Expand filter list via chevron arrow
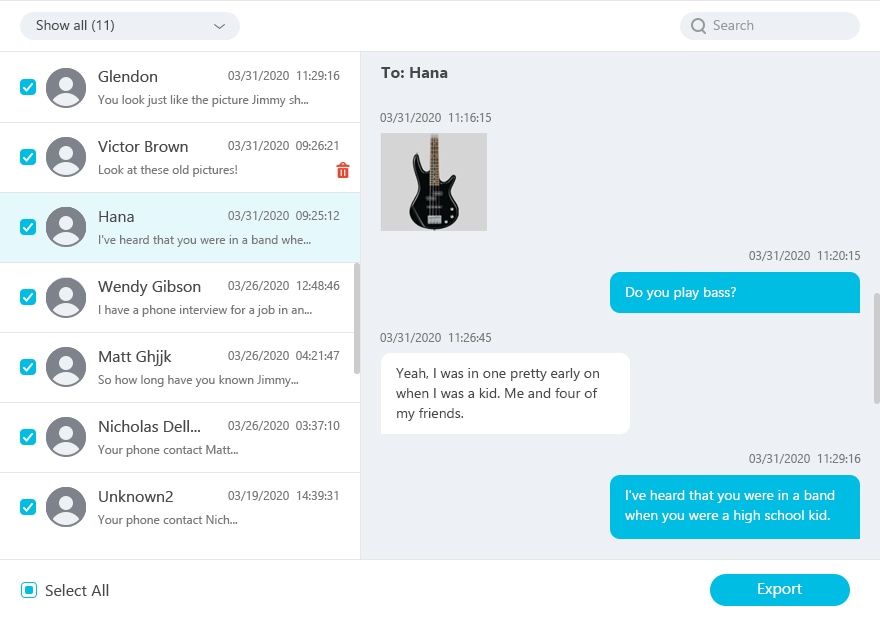880x620 pixels. 219,26
